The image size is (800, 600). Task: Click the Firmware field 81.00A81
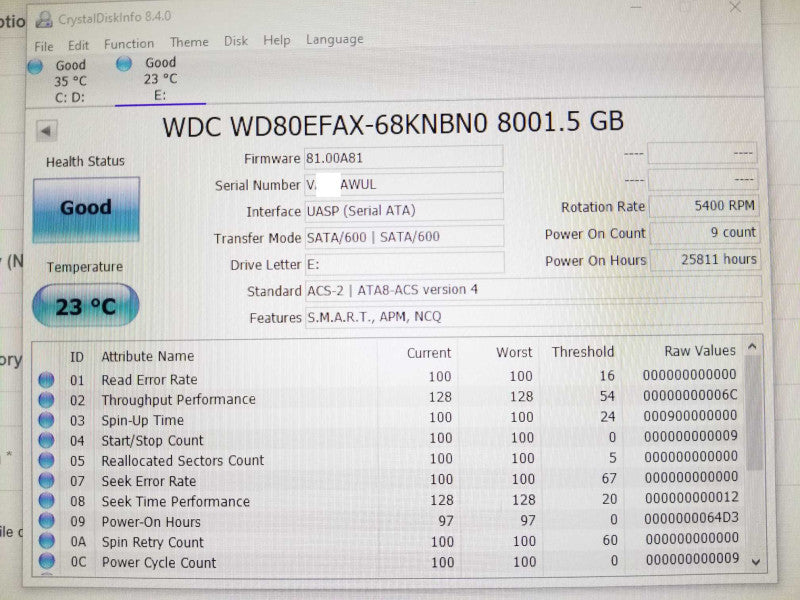coord(404,157)
